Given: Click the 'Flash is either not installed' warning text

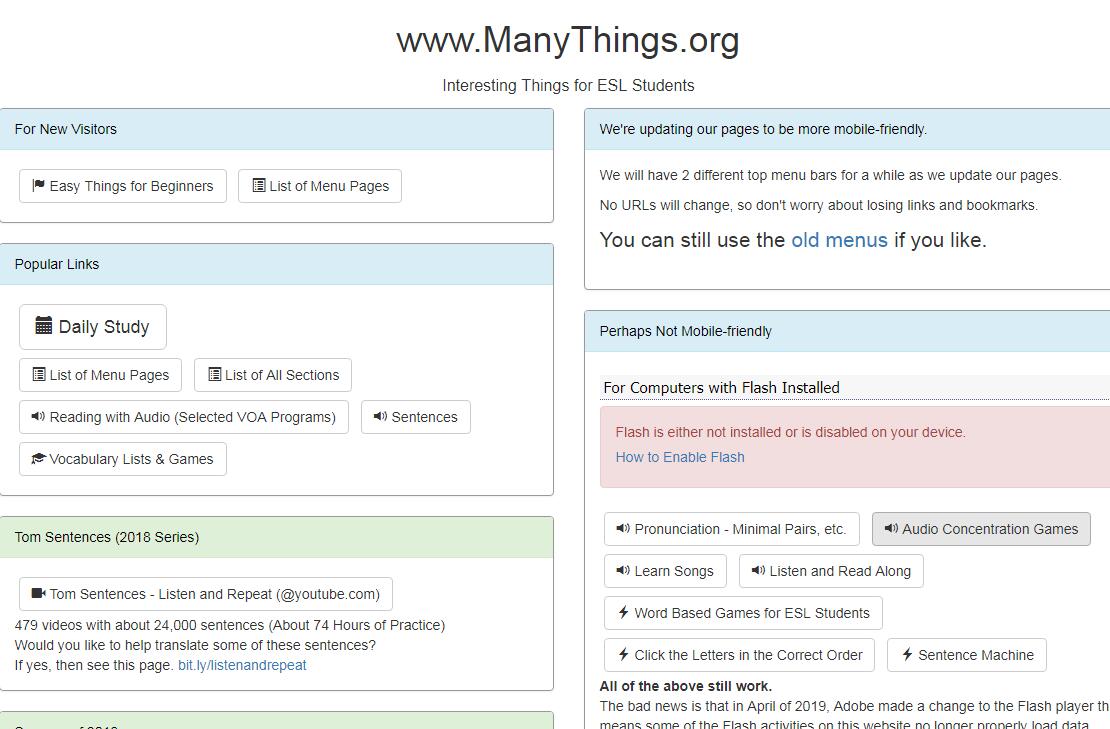Looking at the screenshot, I should [x=790, y=432].
